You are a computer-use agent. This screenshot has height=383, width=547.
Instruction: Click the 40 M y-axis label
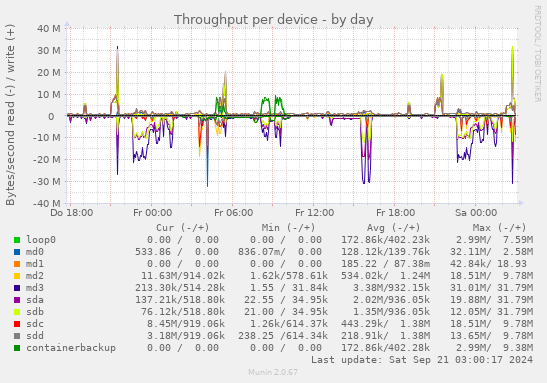[49, 29]
